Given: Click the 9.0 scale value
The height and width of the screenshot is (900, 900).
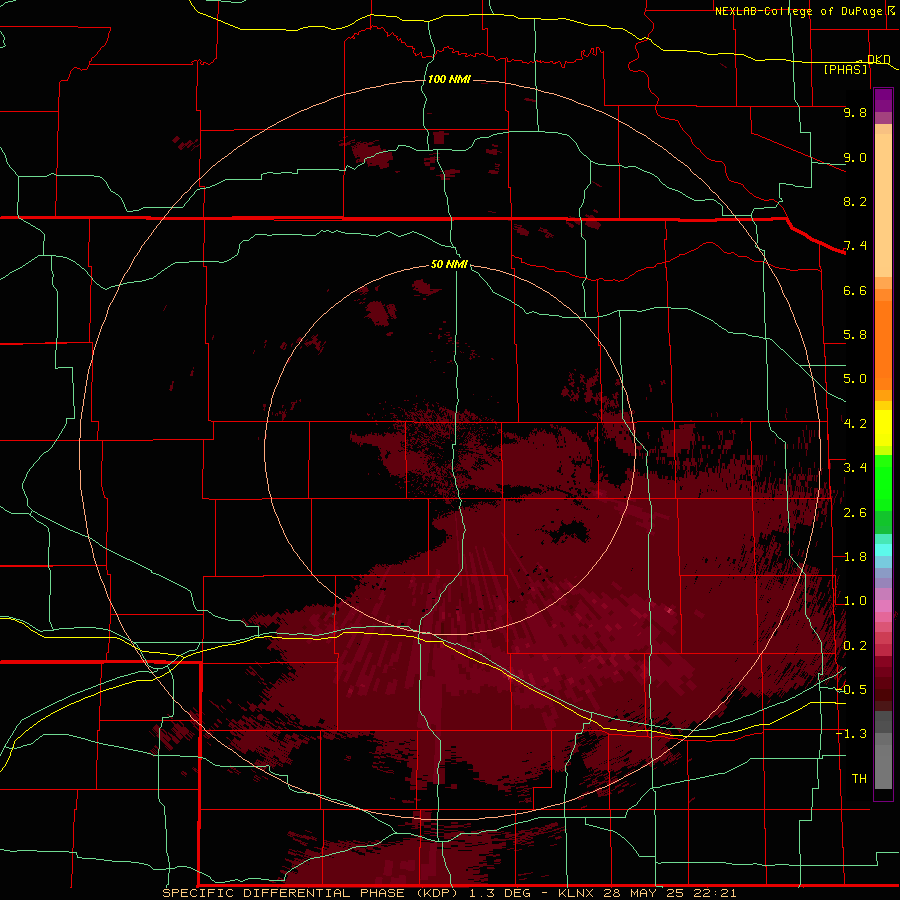Looking at the screenshot, I should [x=855, y=157].
